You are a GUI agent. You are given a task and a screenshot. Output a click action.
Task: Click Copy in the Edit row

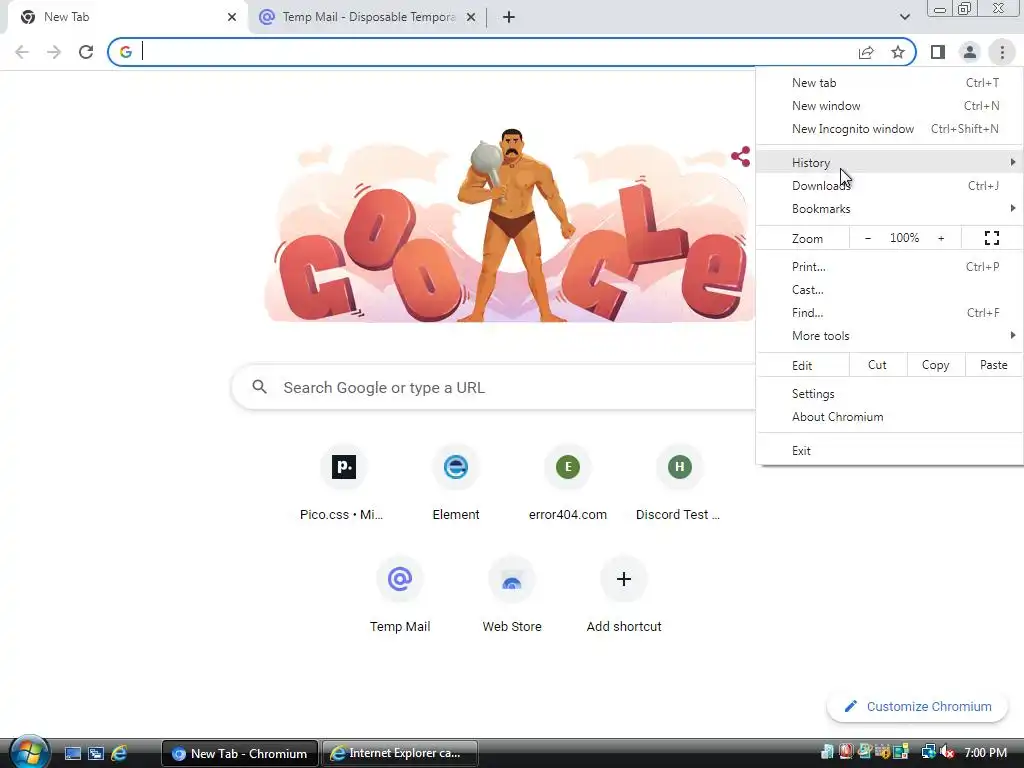tap(935, 365)
